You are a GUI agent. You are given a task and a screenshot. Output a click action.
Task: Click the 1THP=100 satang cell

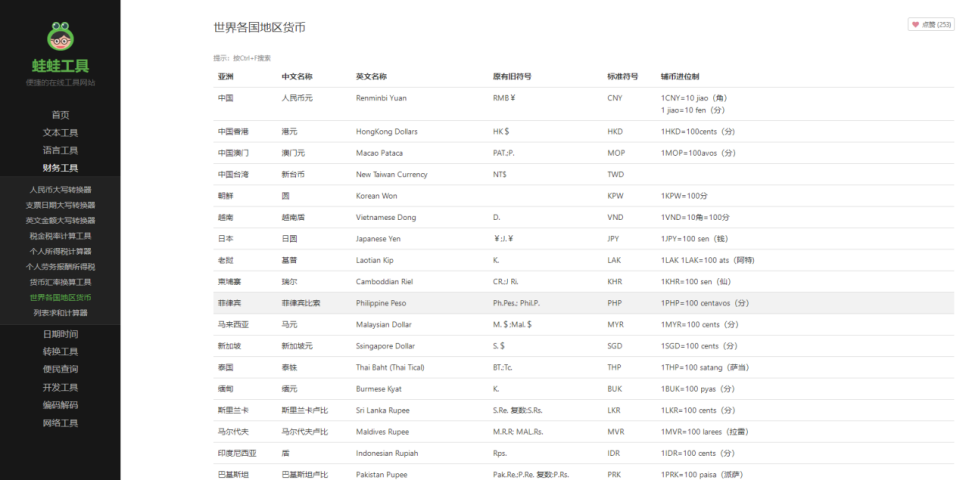coord(705,368)
